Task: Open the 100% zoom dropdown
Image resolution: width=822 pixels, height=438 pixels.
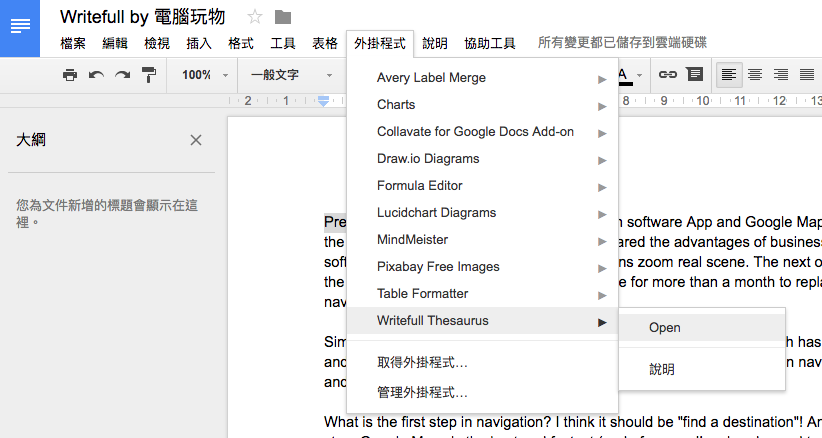Action: click(x=204, y=75)
